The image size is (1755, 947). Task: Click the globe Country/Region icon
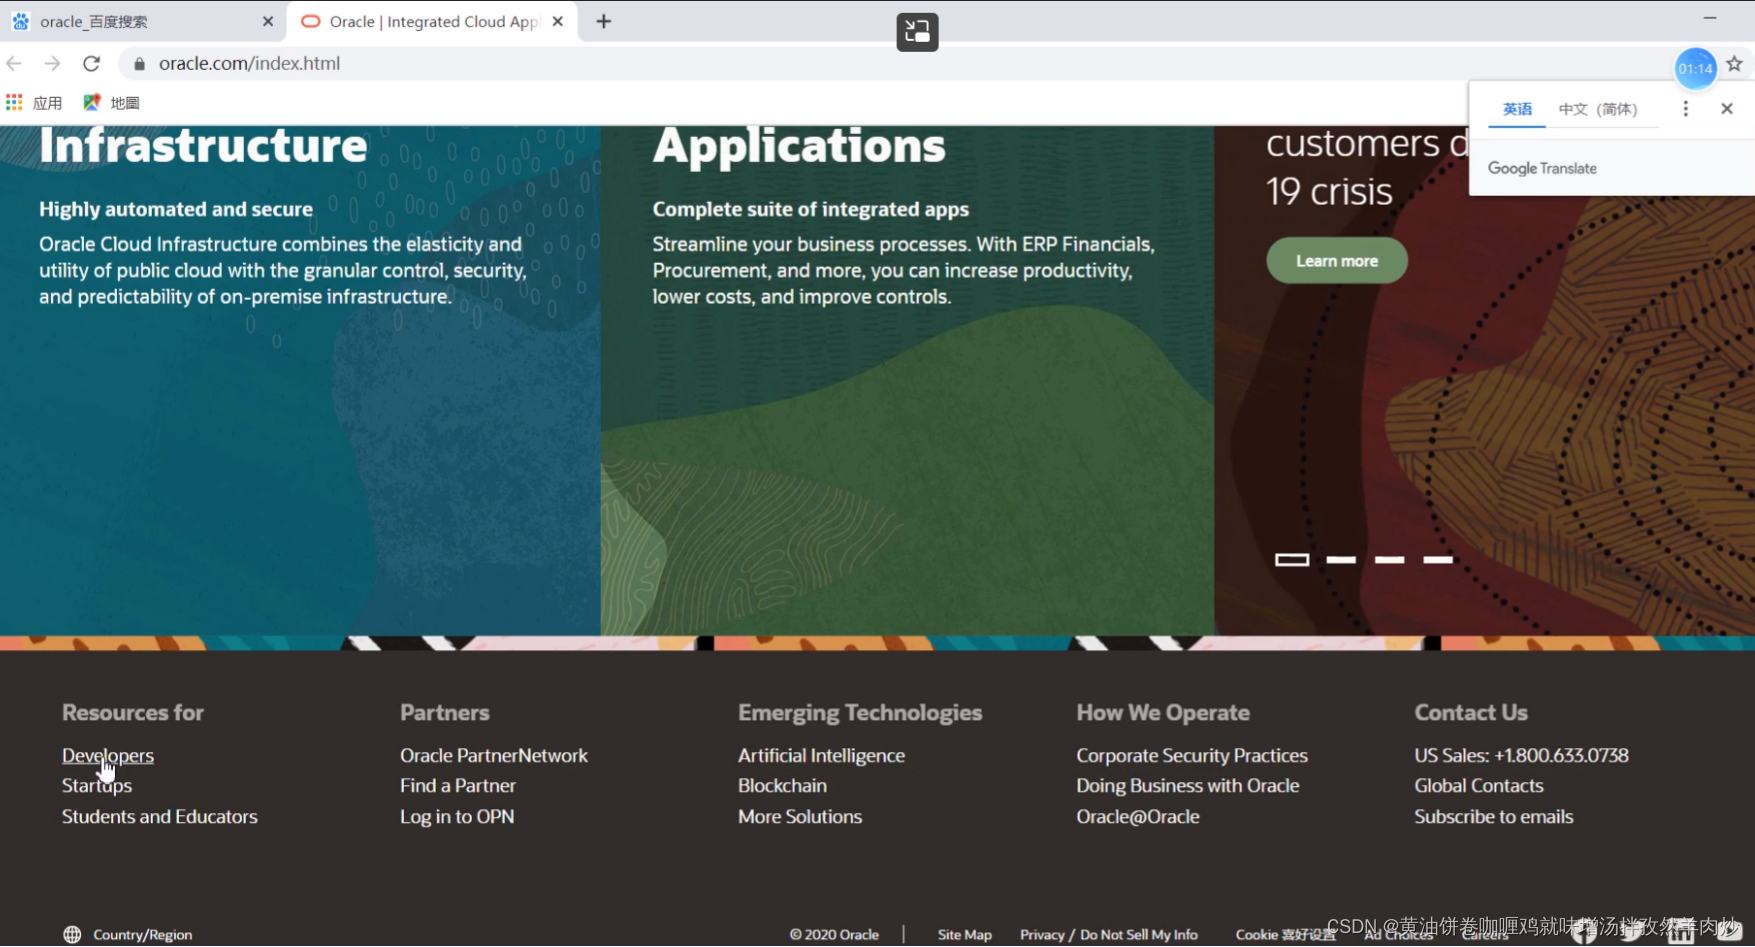(72, 935)
